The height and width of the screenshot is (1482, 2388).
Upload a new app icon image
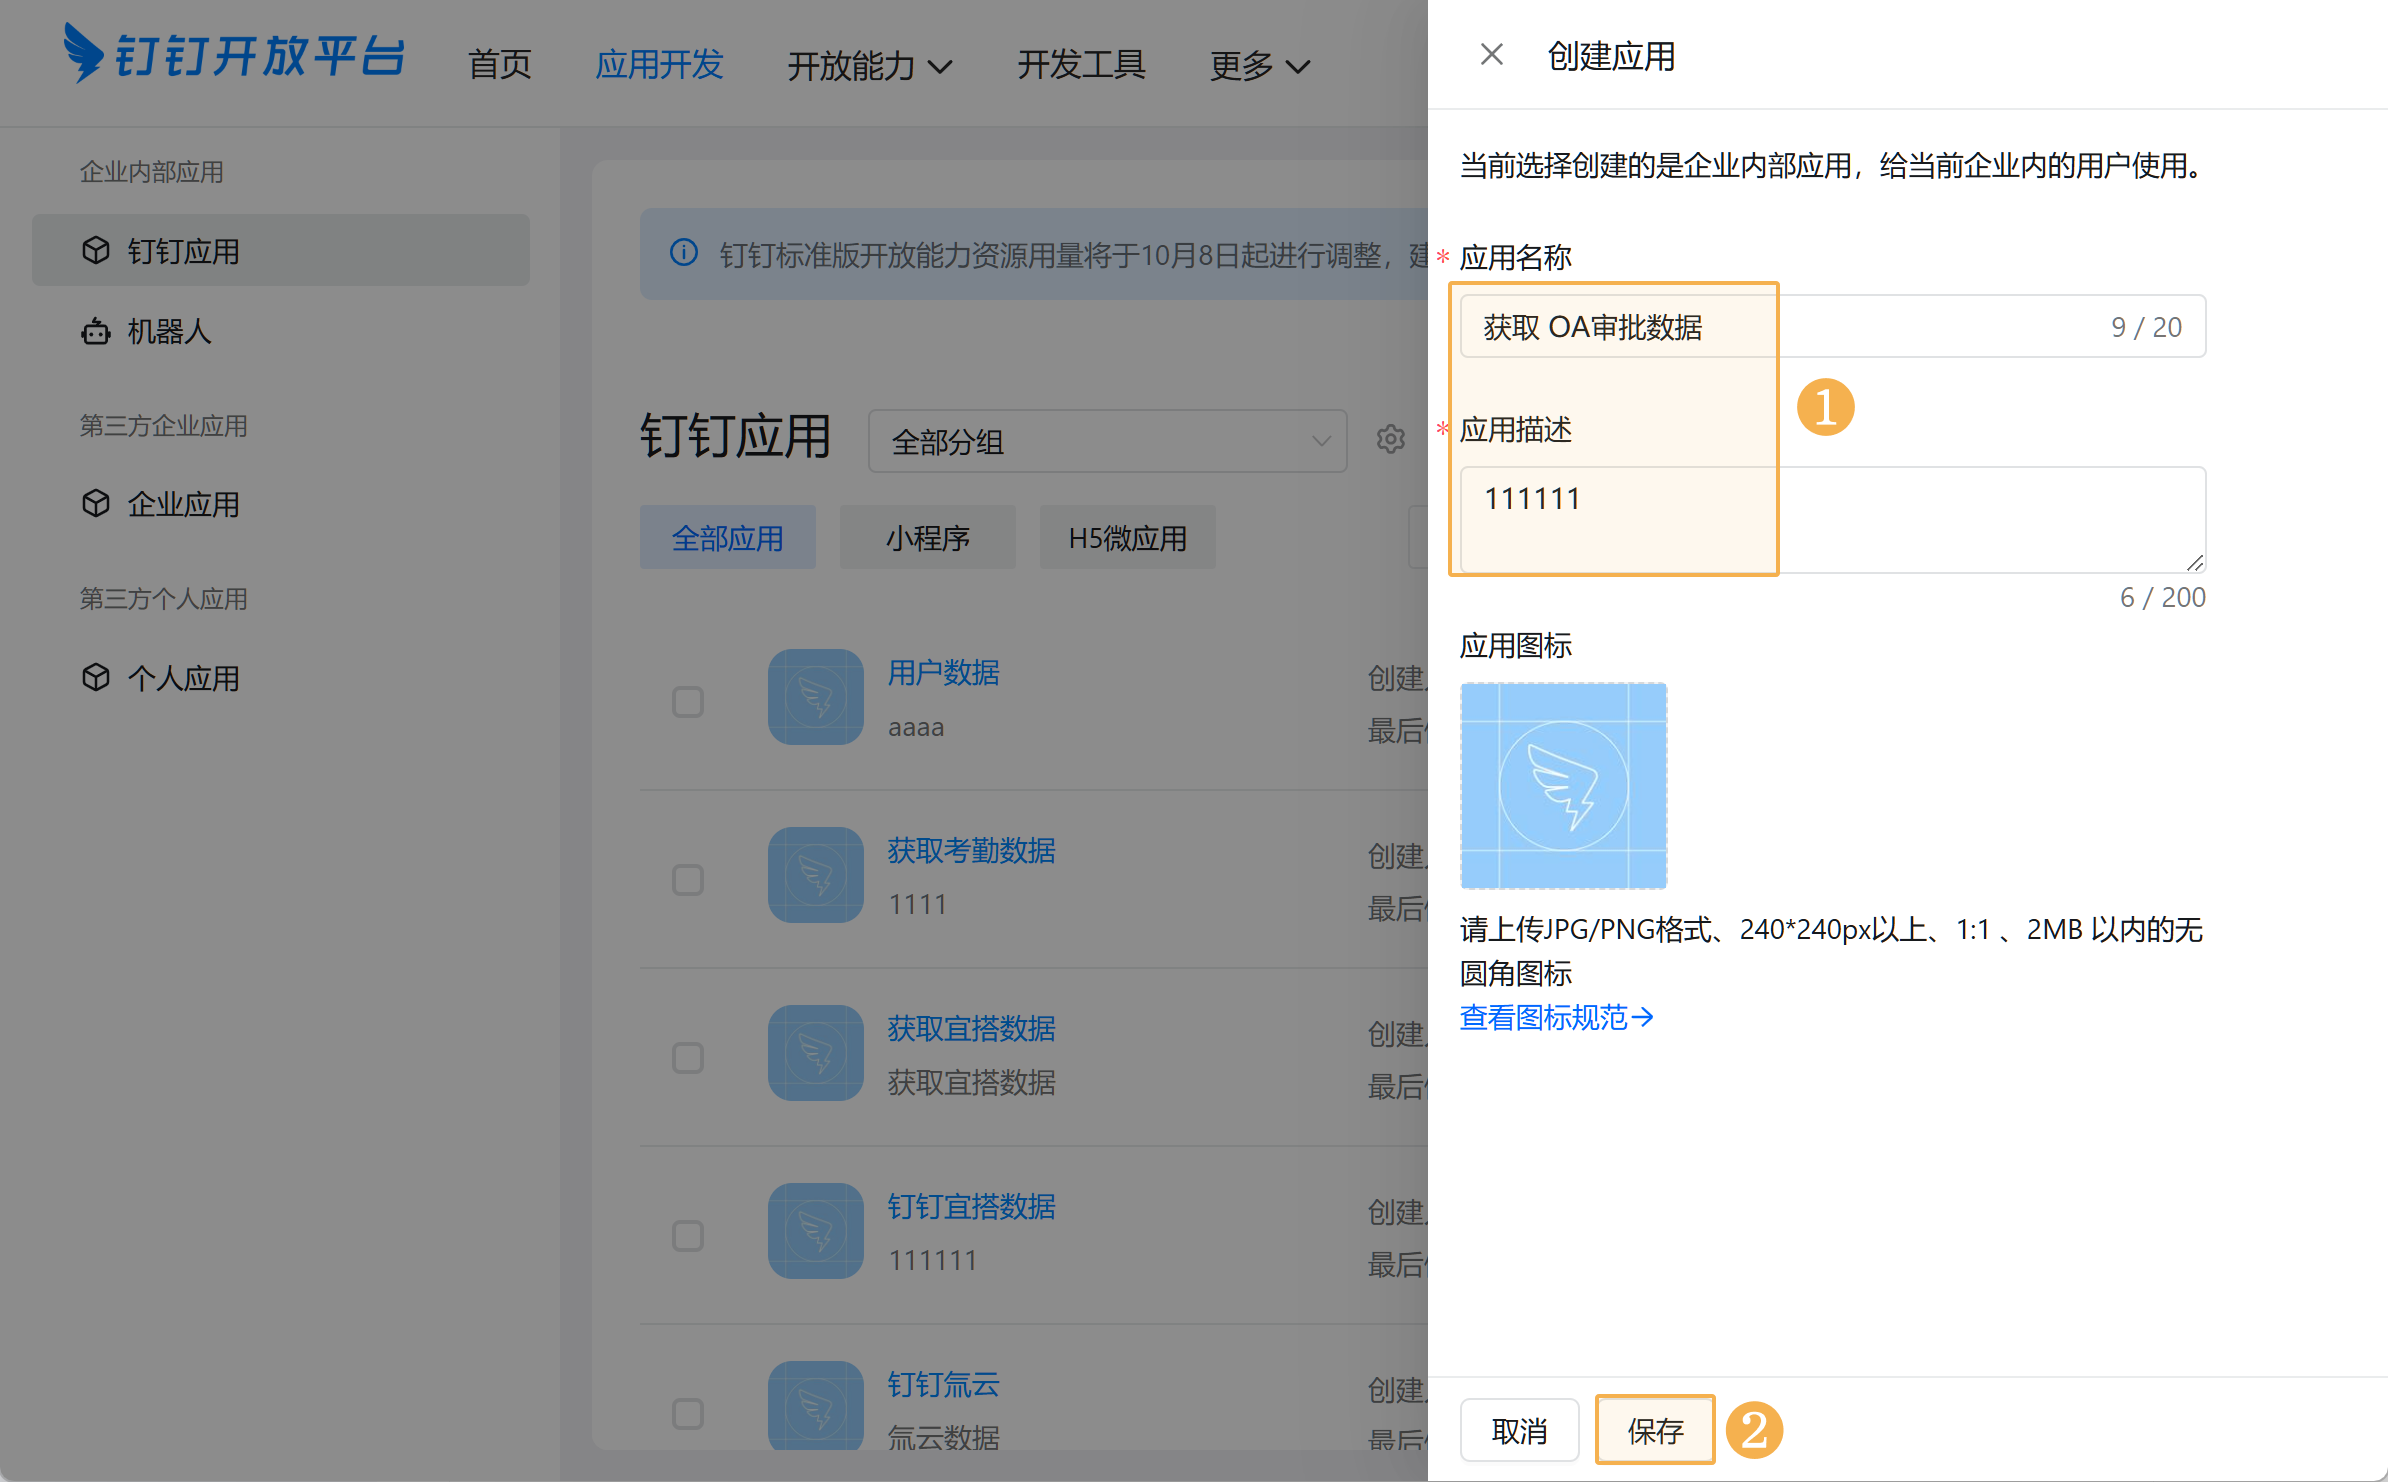tap(1563, 786)
